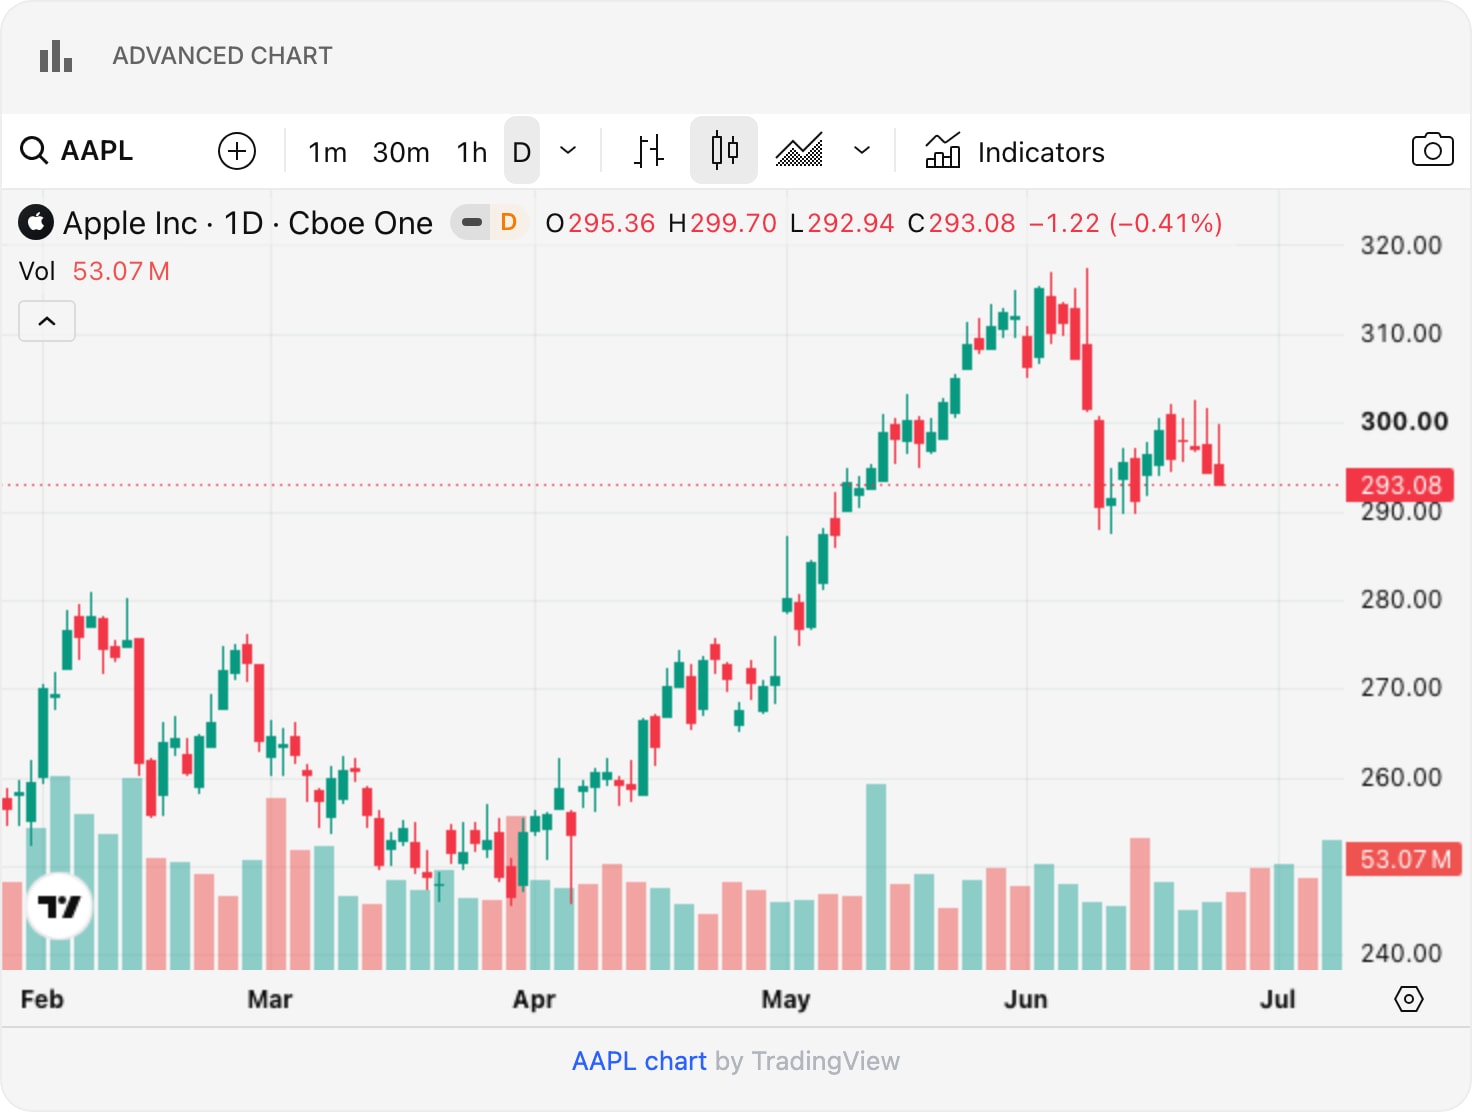This screenshot has width=1472, height=1112.
Task: Click the Apple Inc · 1D · Cboe One title
Action: 248,223
